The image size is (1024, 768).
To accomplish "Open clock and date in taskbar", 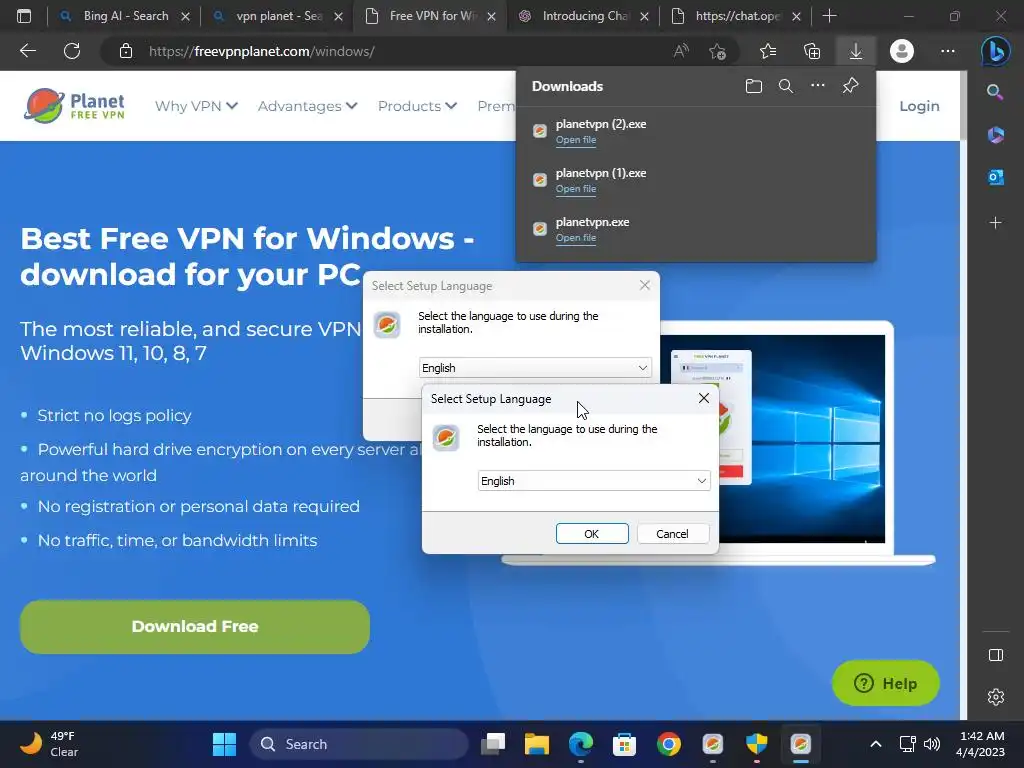I will point(980,744).
